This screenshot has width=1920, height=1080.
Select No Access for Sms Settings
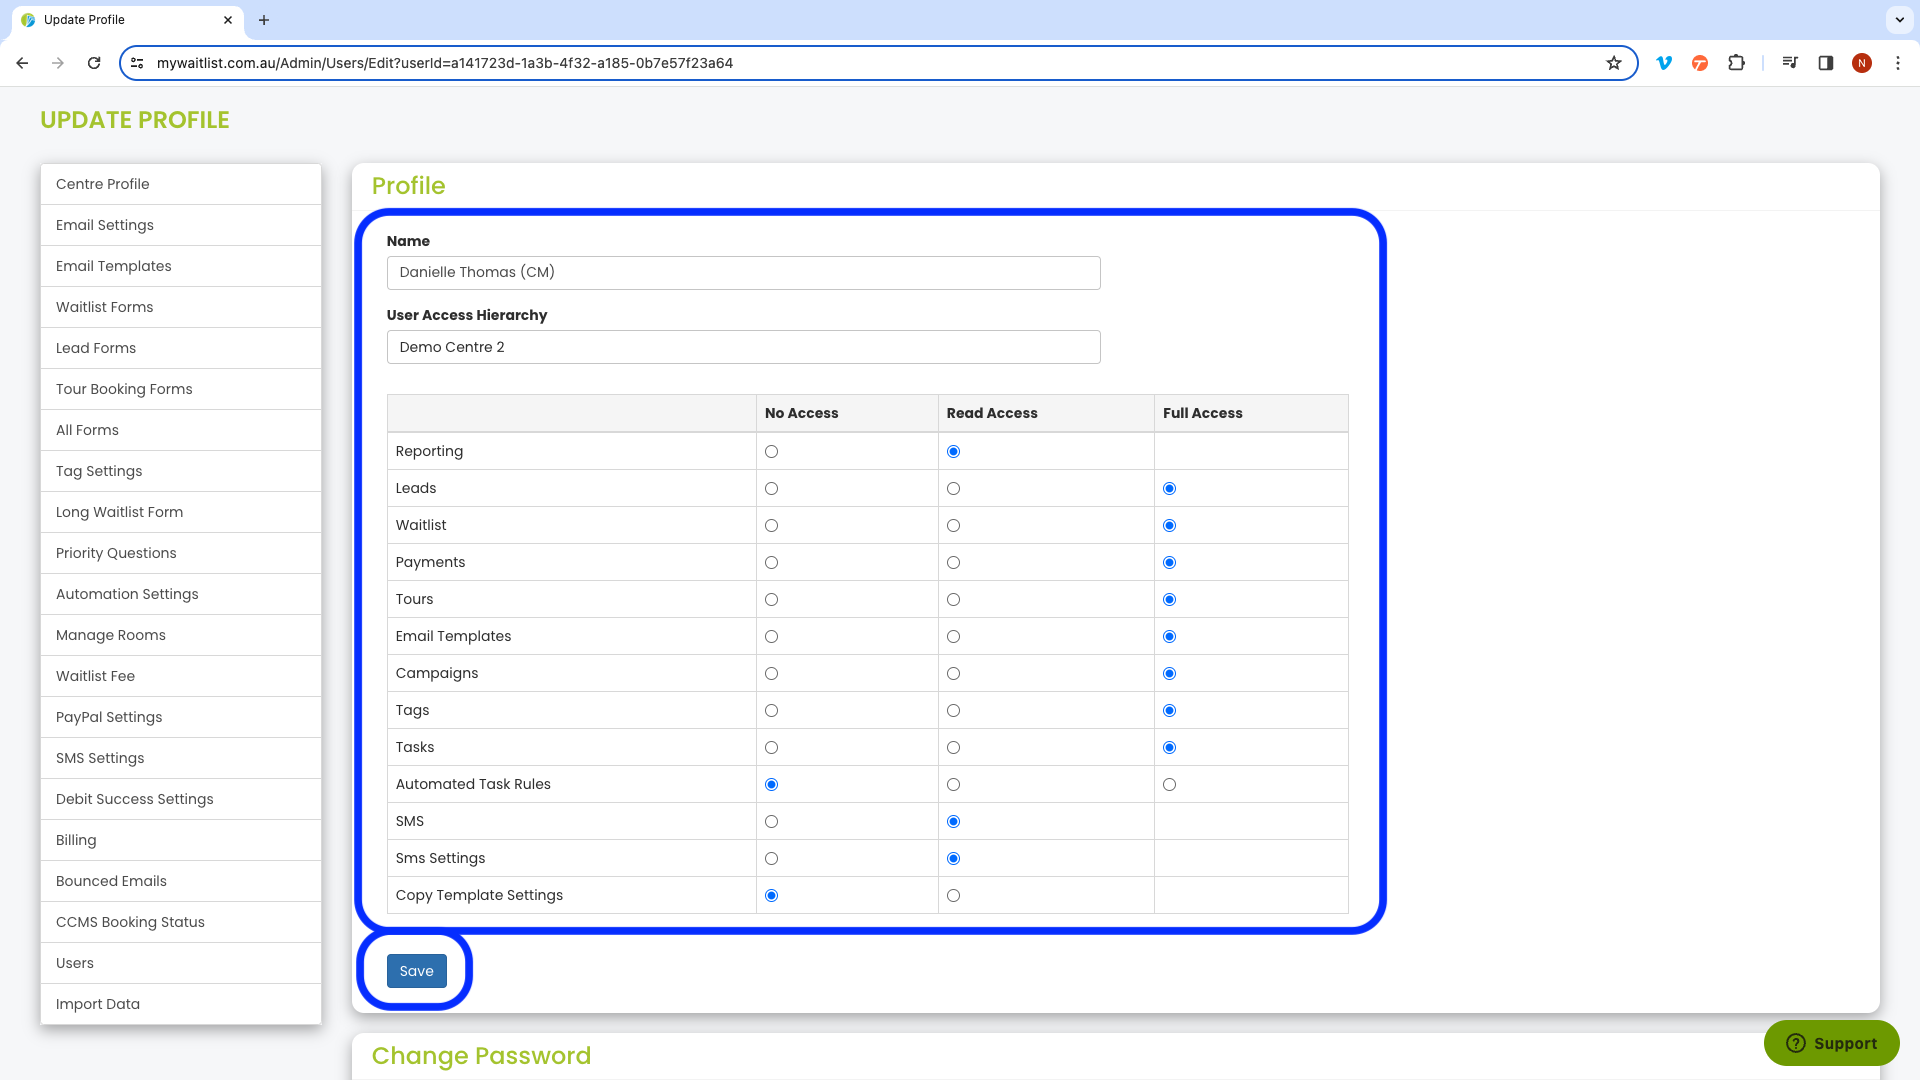[x=771, y=858]
